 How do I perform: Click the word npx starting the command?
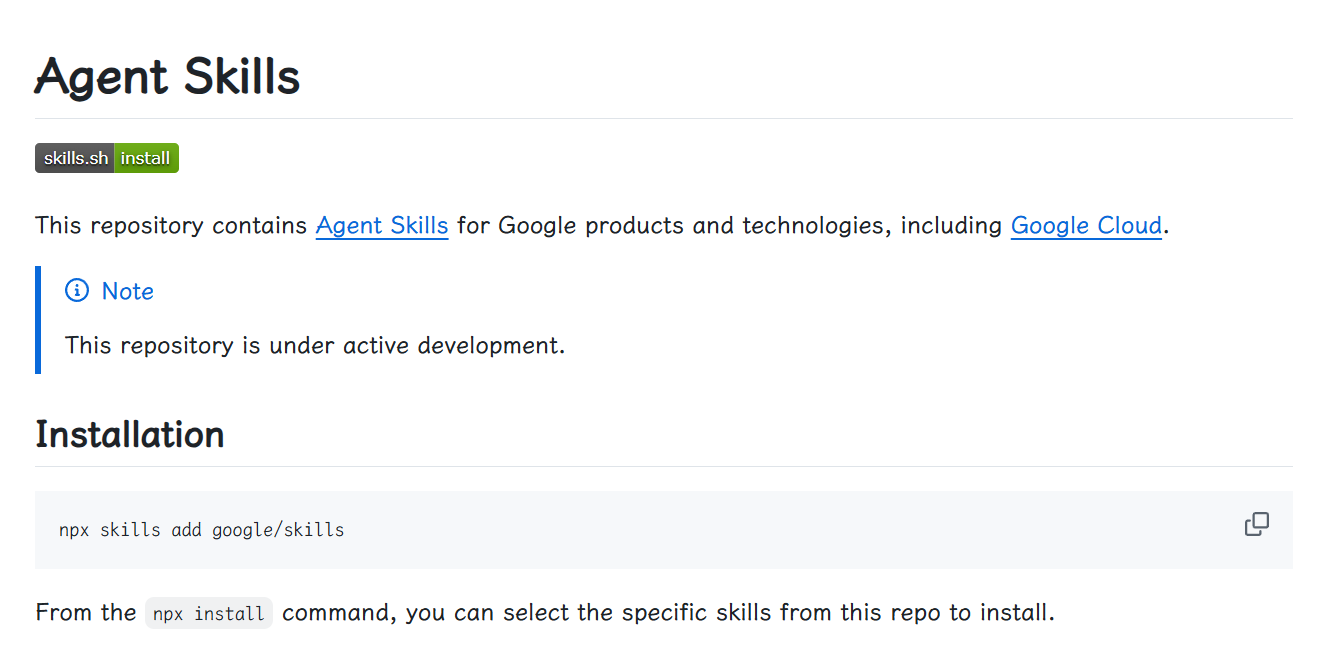74,530
